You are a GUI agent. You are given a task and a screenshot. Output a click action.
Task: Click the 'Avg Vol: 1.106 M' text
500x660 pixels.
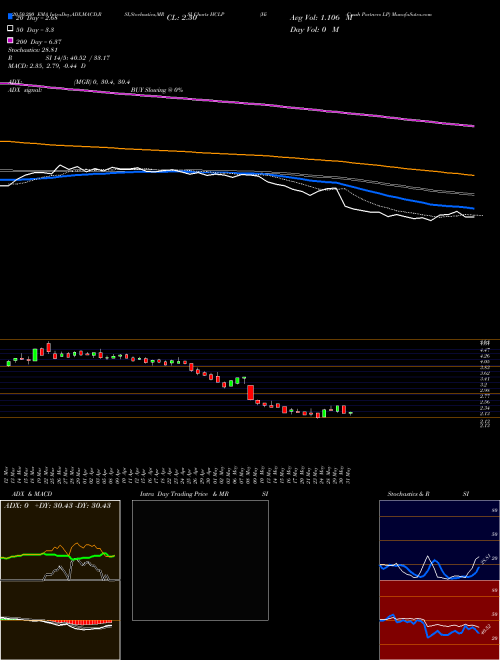[x=321, y=18]
